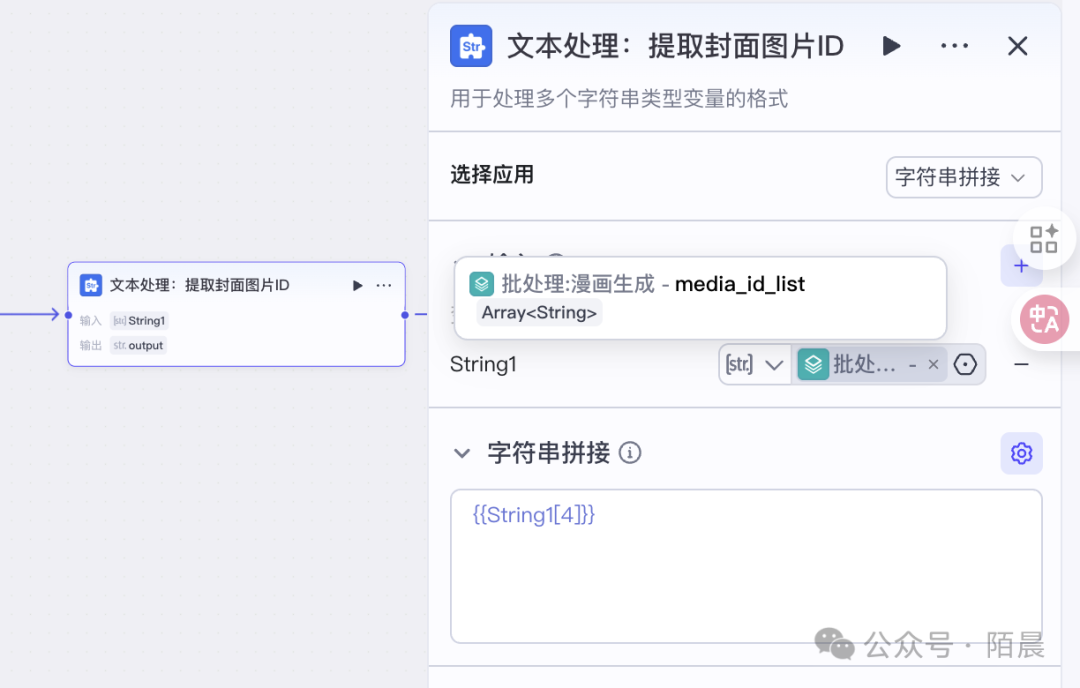The height and width of the screenshot is (688, 1080).
Task: Open the 字符串拼接 application dropdown
Action: tap(963, 177)
